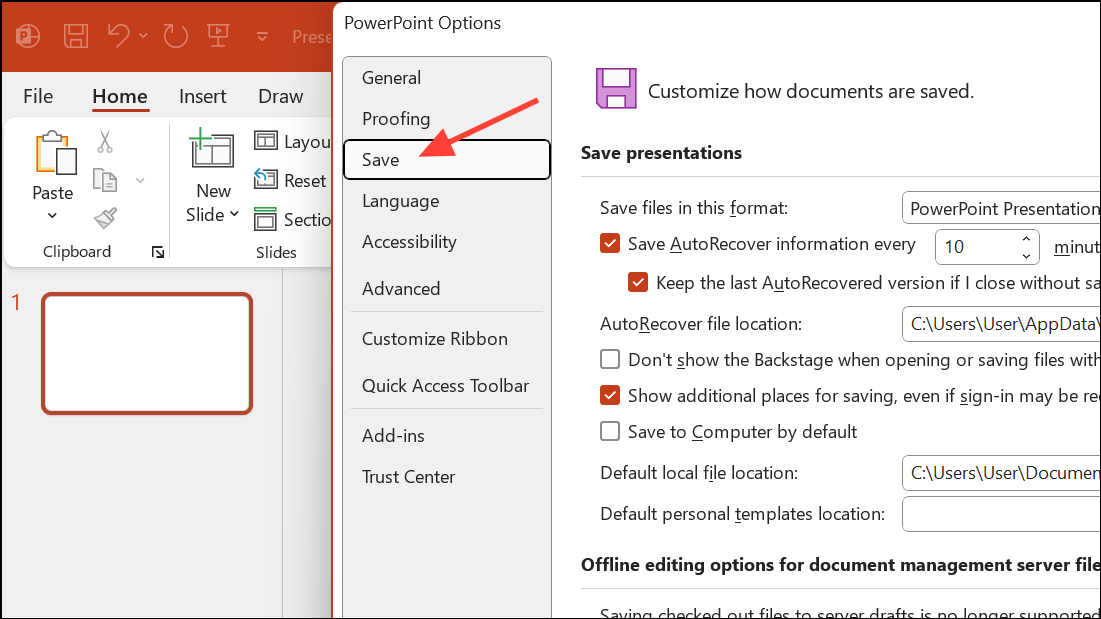The width and height of the screenshot is (1101, 619).
Task: Increase AutoRecover minutes with up arrow
Action: point(1026,239)
